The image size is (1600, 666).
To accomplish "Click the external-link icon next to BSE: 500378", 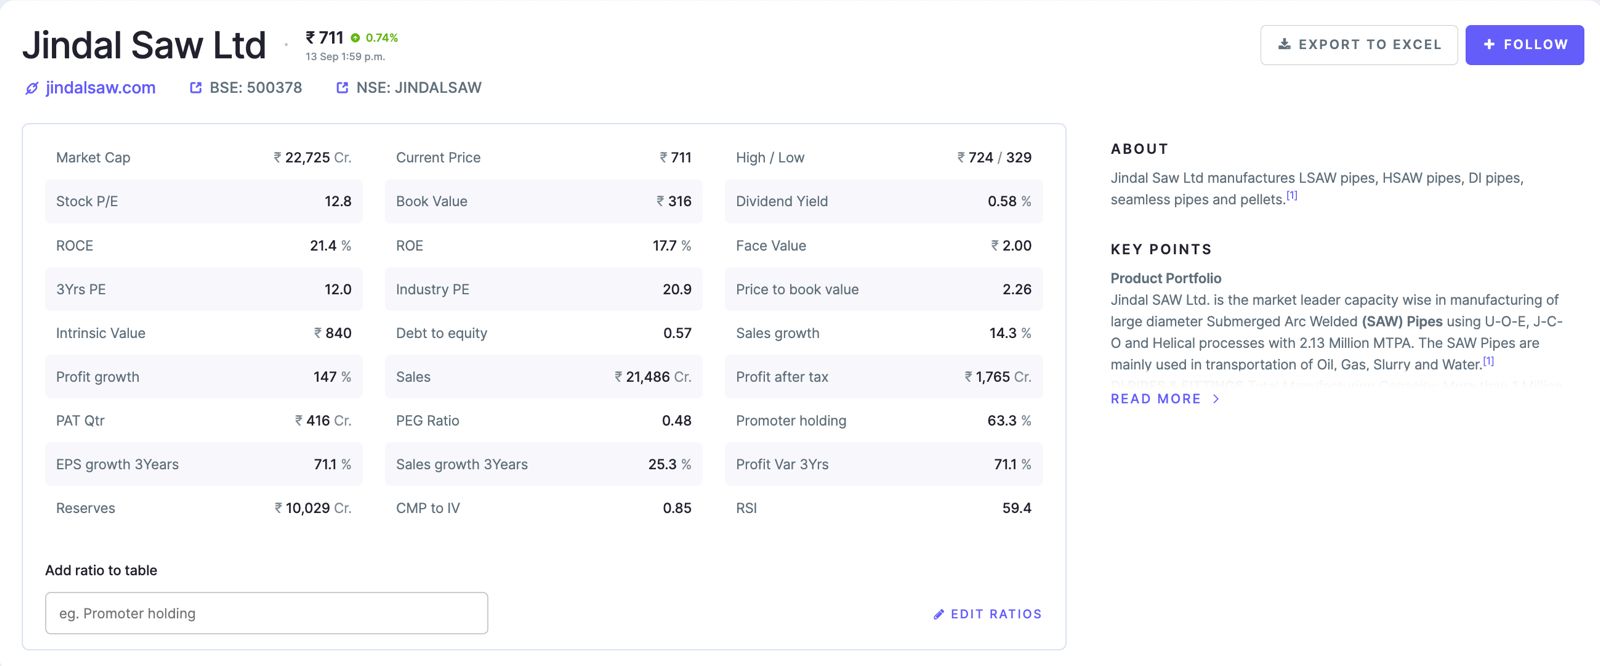I will (x=196, y=88).
